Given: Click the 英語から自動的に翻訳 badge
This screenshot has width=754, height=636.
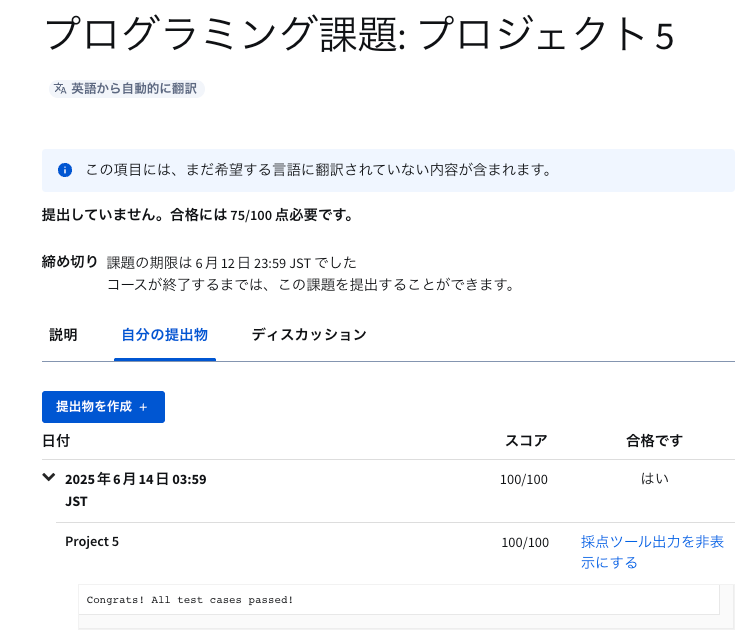Looking at the screenshot, I should pyautogui.click(x=127, y=88).
